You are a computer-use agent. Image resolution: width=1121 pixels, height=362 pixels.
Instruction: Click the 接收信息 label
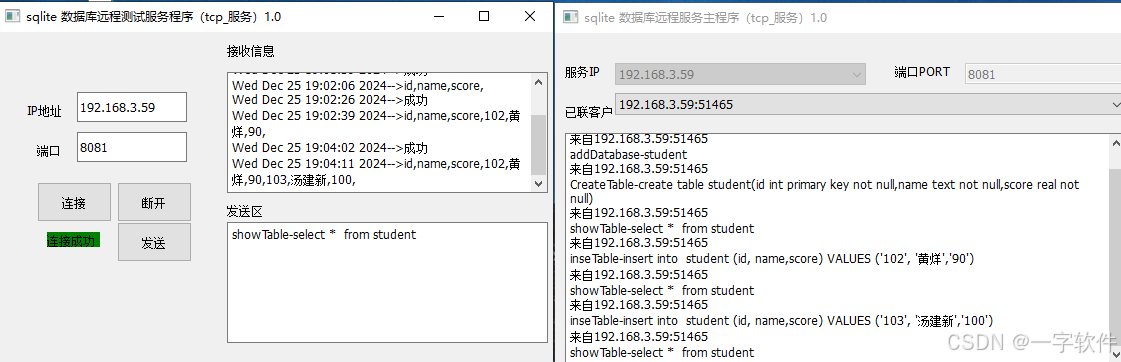click(x=251, y=52)
